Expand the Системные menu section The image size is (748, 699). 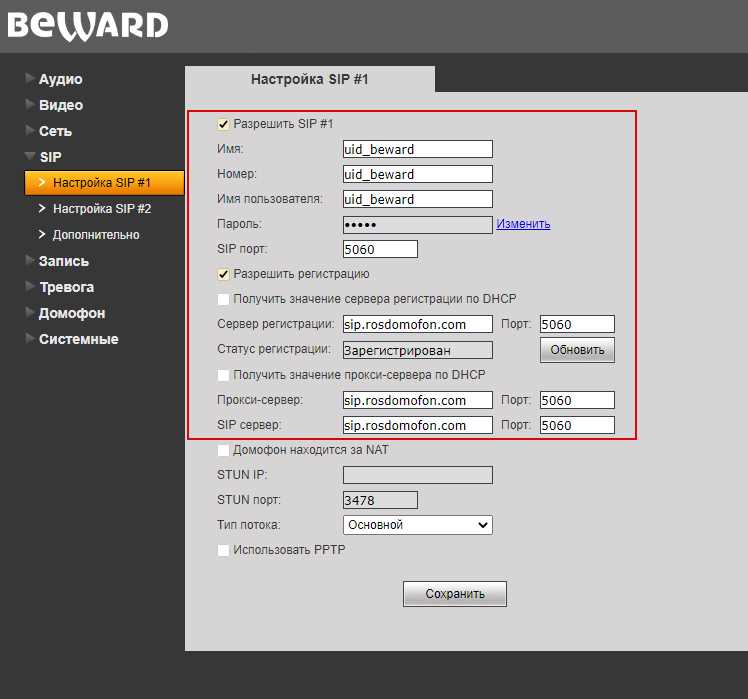78,339
